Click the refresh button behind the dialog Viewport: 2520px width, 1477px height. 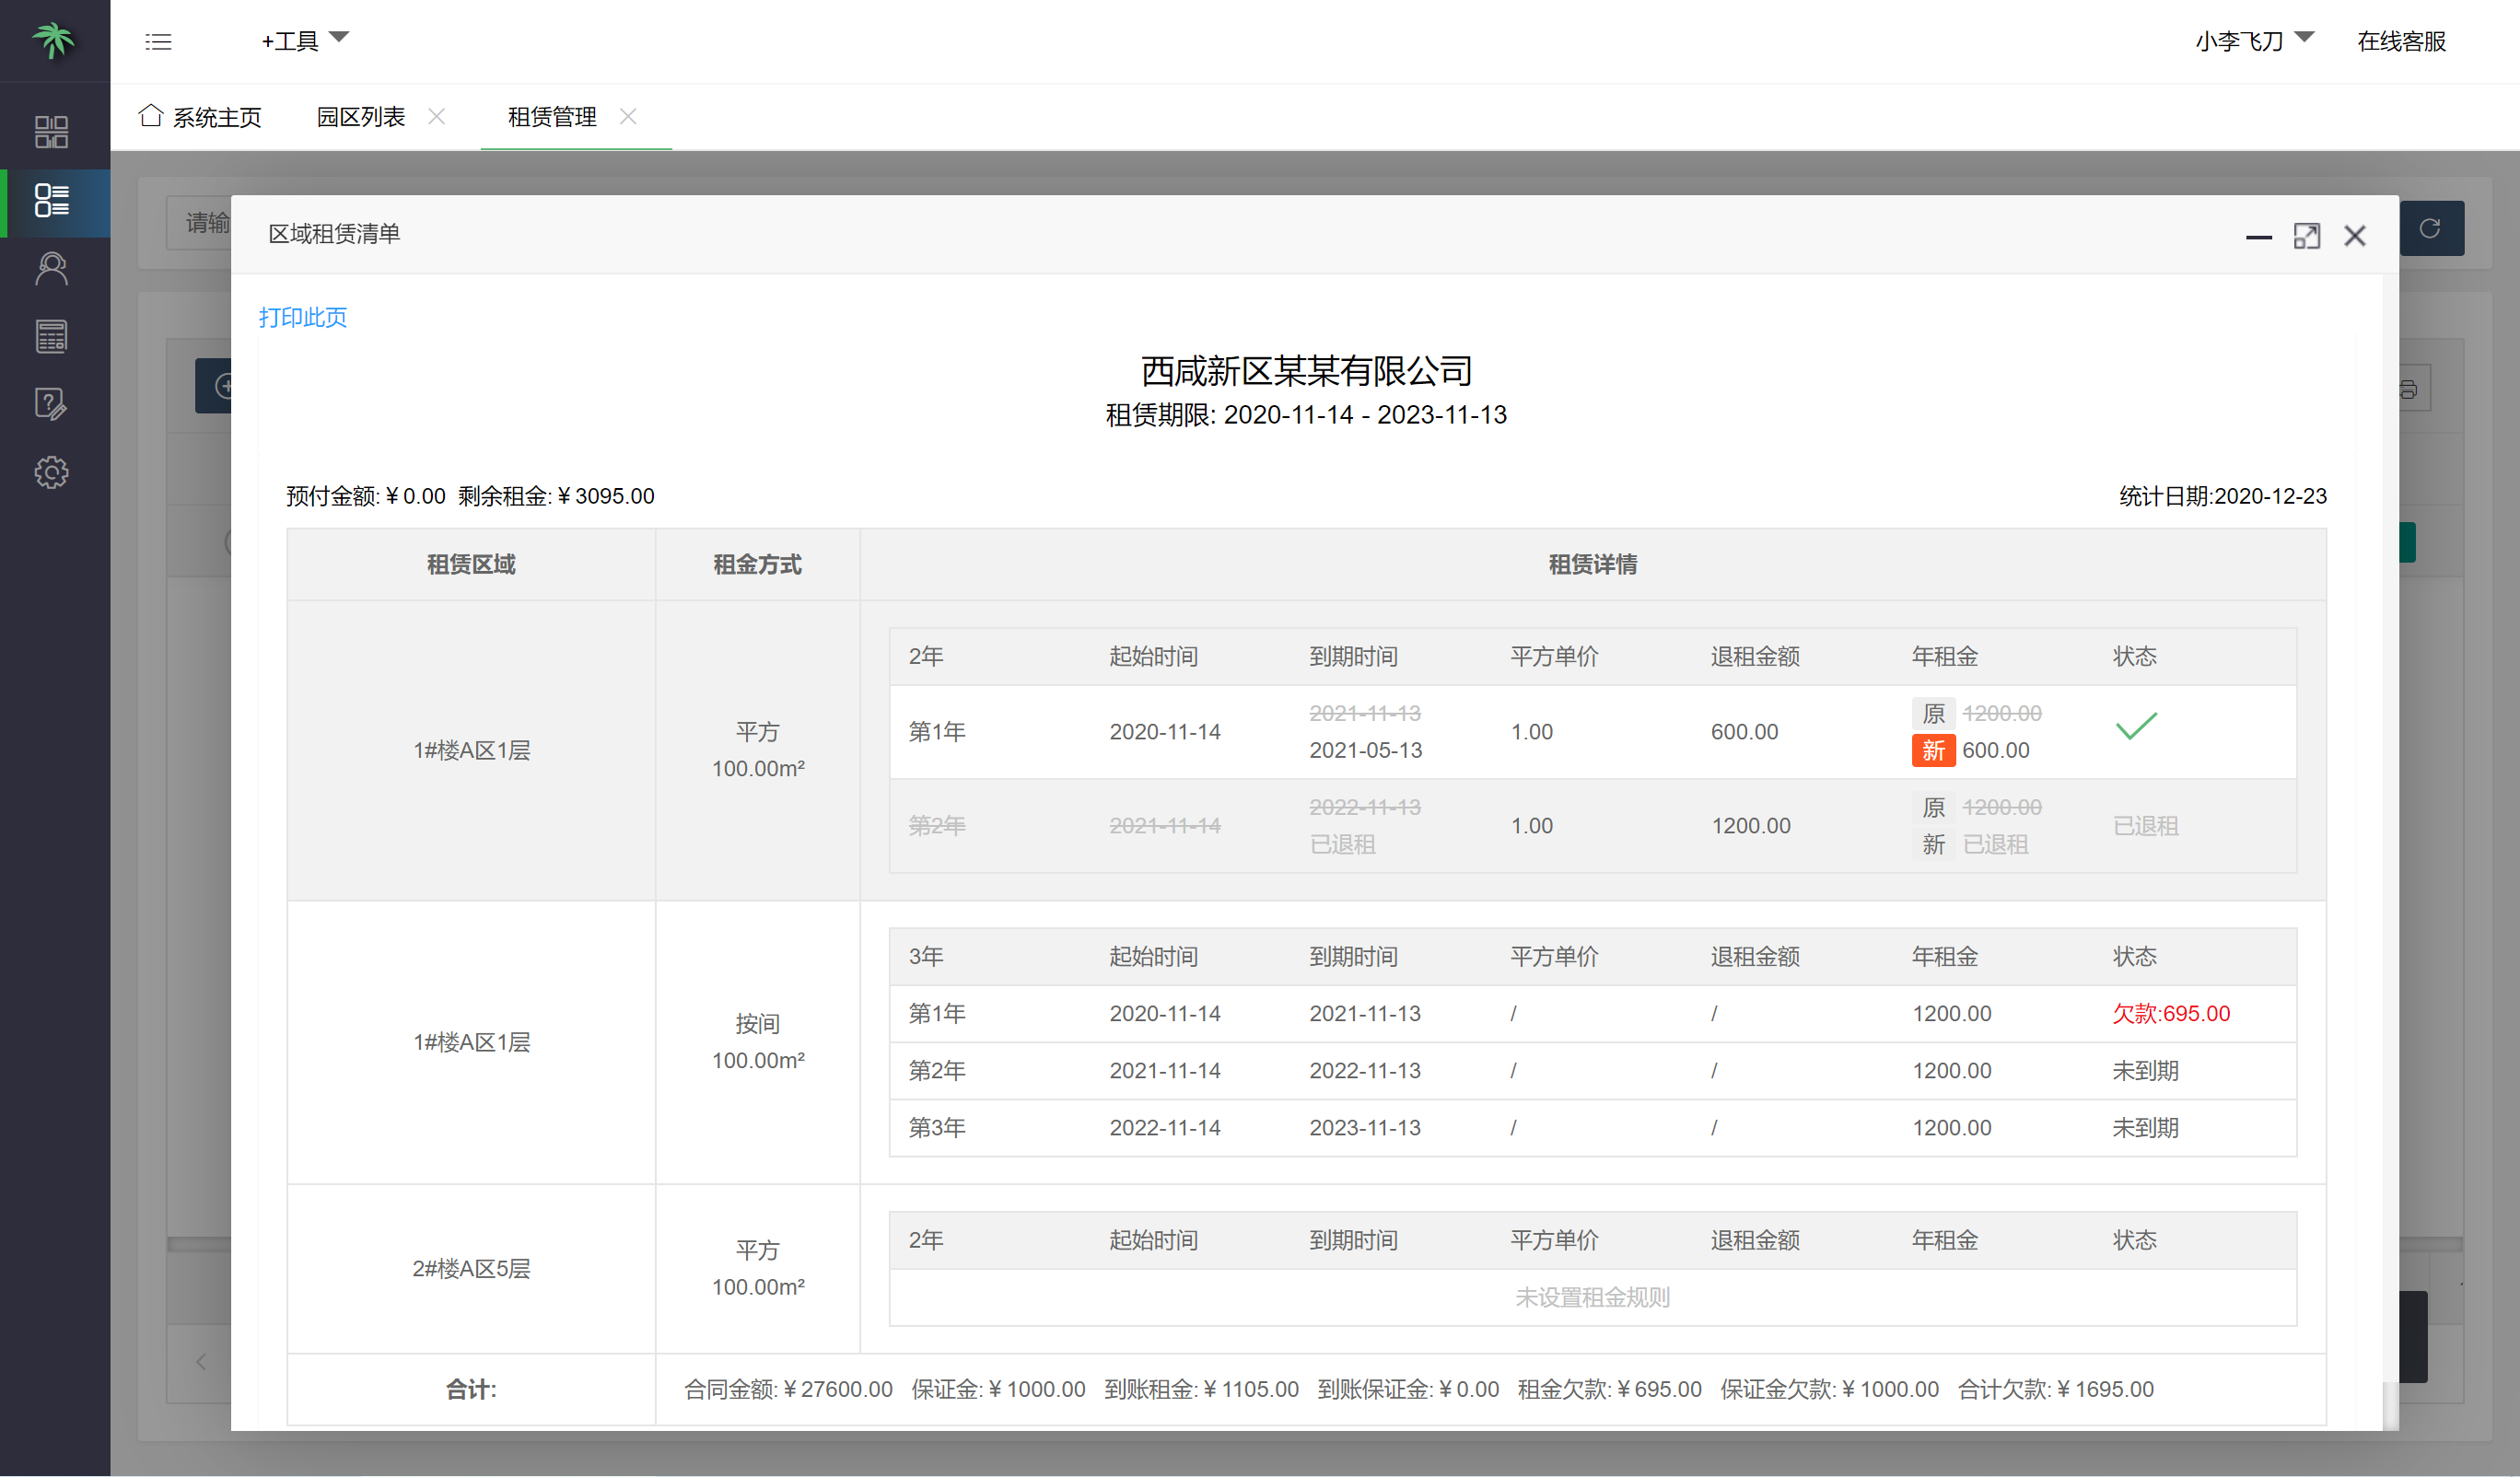[2431, 228]
